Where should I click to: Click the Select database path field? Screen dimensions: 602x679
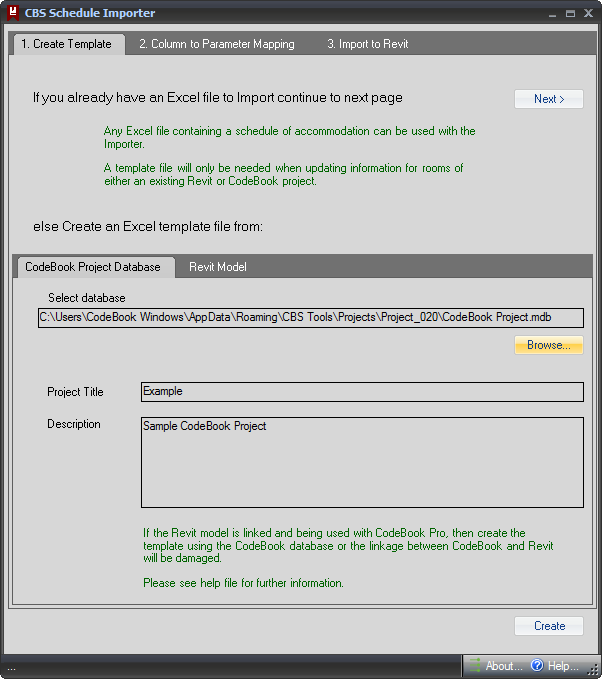click(311, 317)
